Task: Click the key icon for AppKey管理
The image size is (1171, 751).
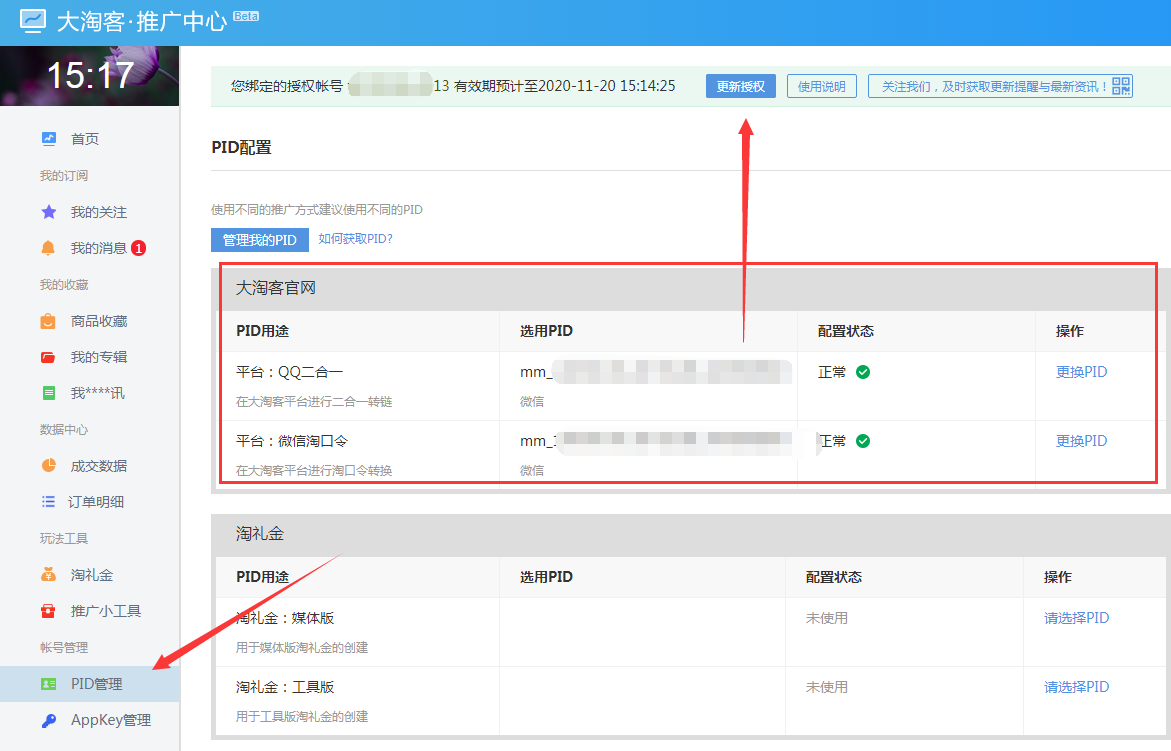Action: (x=49, y=720)
